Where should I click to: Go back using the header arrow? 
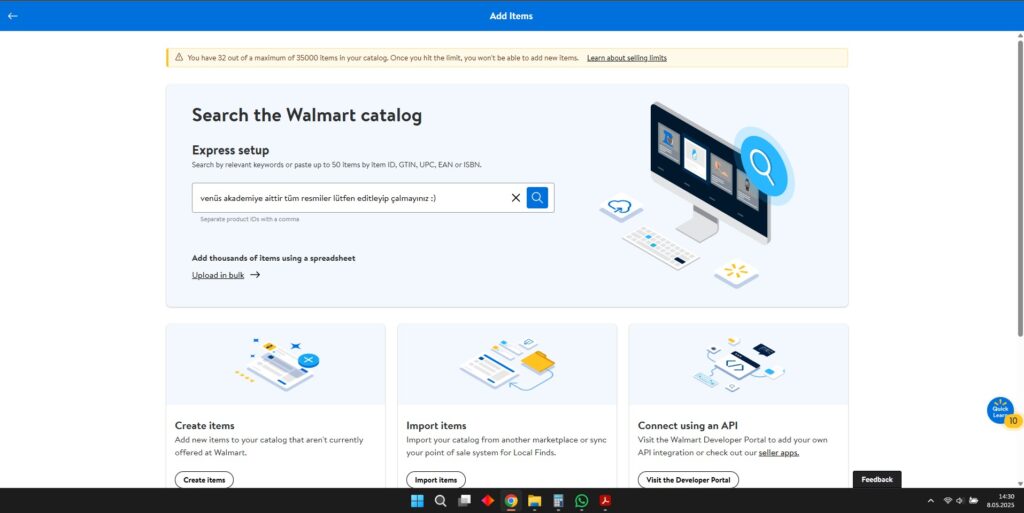12,16
